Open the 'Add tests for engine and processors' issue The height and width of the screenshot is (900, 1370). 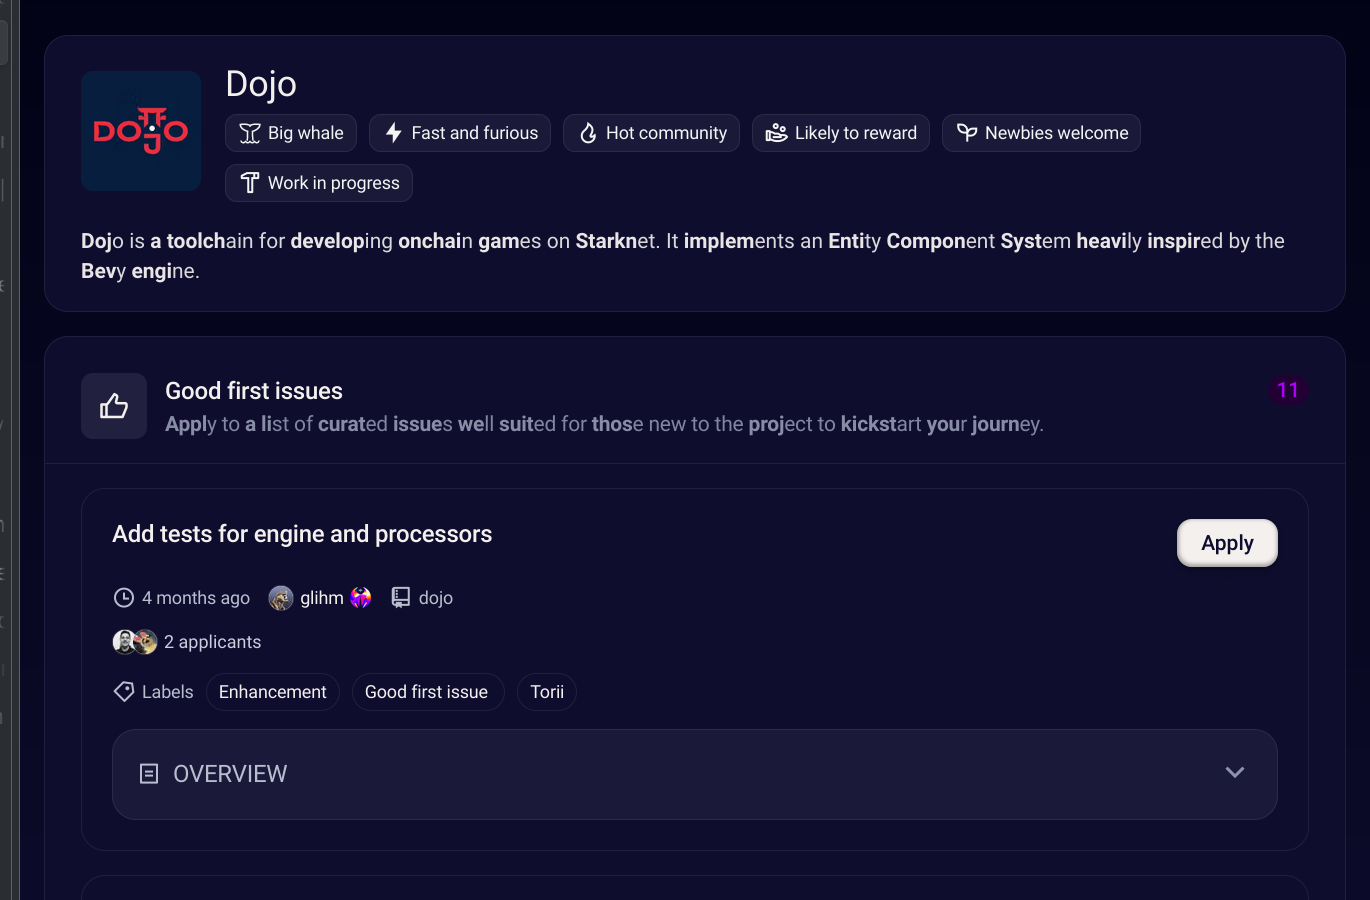(x=302, y=534)
